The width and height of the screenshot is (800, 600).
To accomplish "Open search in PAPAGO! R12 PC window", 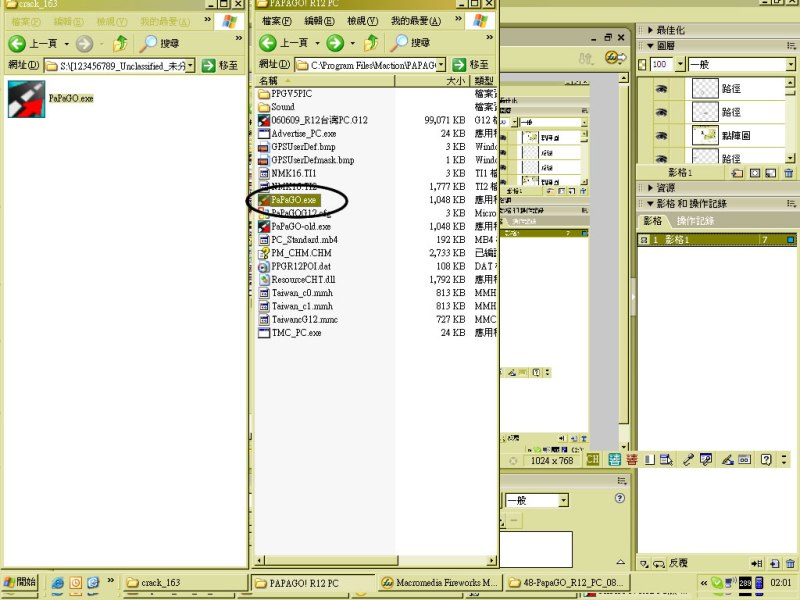I will coord(410,43).
